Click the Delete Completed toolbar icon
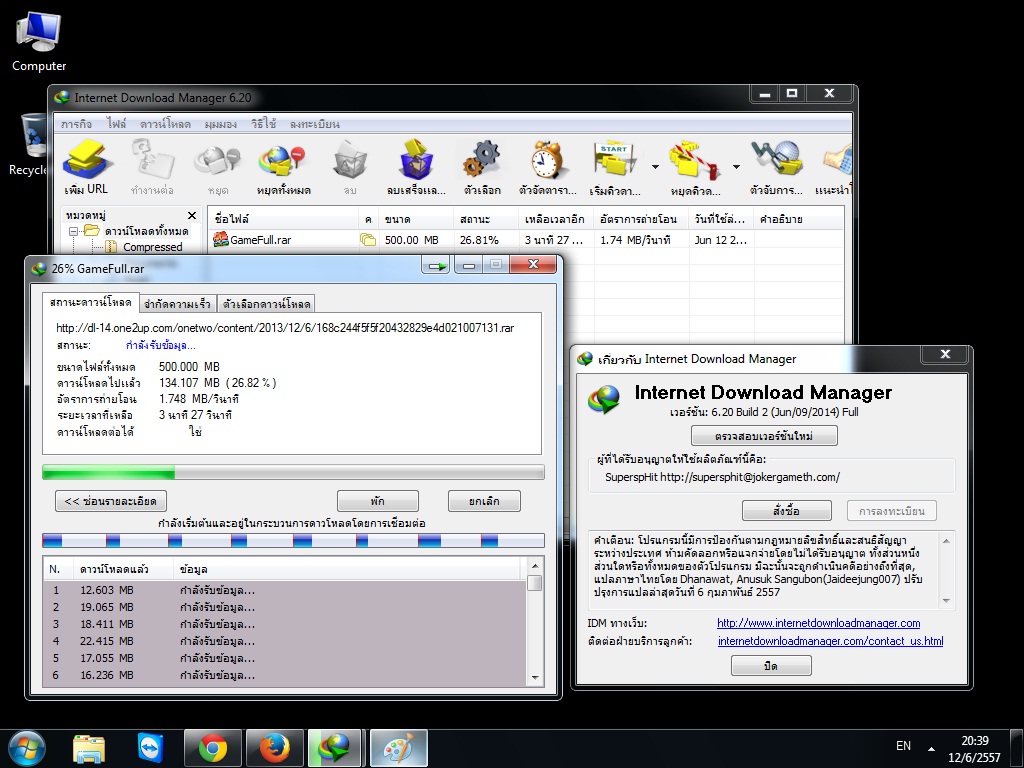 pos(416,167)
